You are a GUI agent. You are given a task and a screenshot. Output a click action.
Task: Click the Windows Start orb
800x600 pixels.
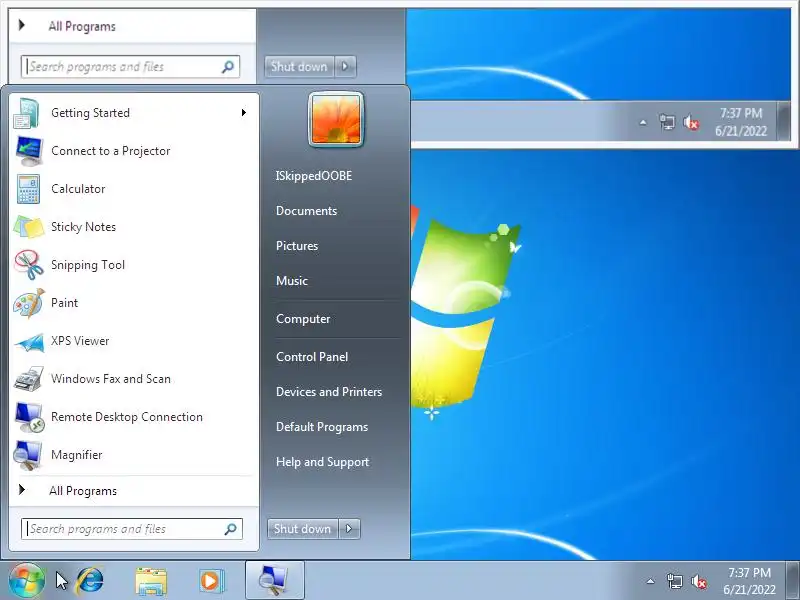click(27, 581)
